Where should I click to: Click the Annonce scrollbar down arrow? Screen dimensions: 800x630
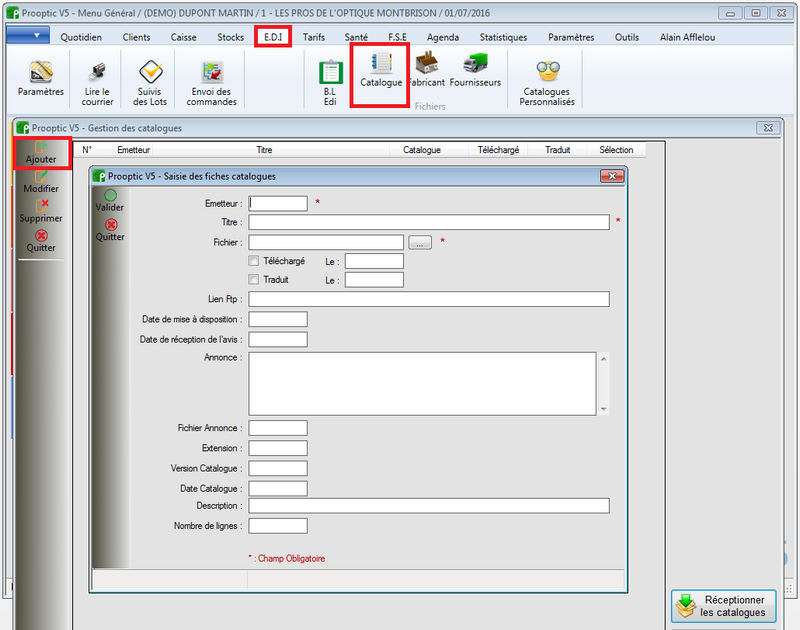click(x=604, y=409)
